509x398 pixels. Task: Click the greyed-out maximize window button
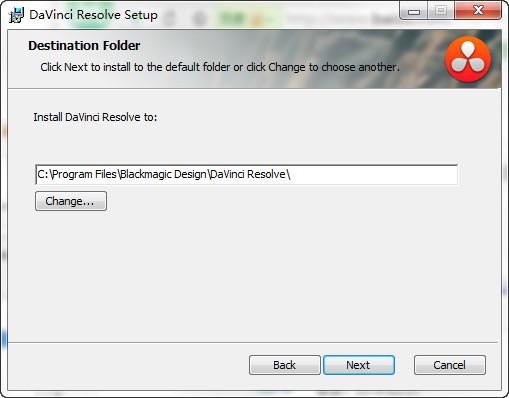pos(441,11)
